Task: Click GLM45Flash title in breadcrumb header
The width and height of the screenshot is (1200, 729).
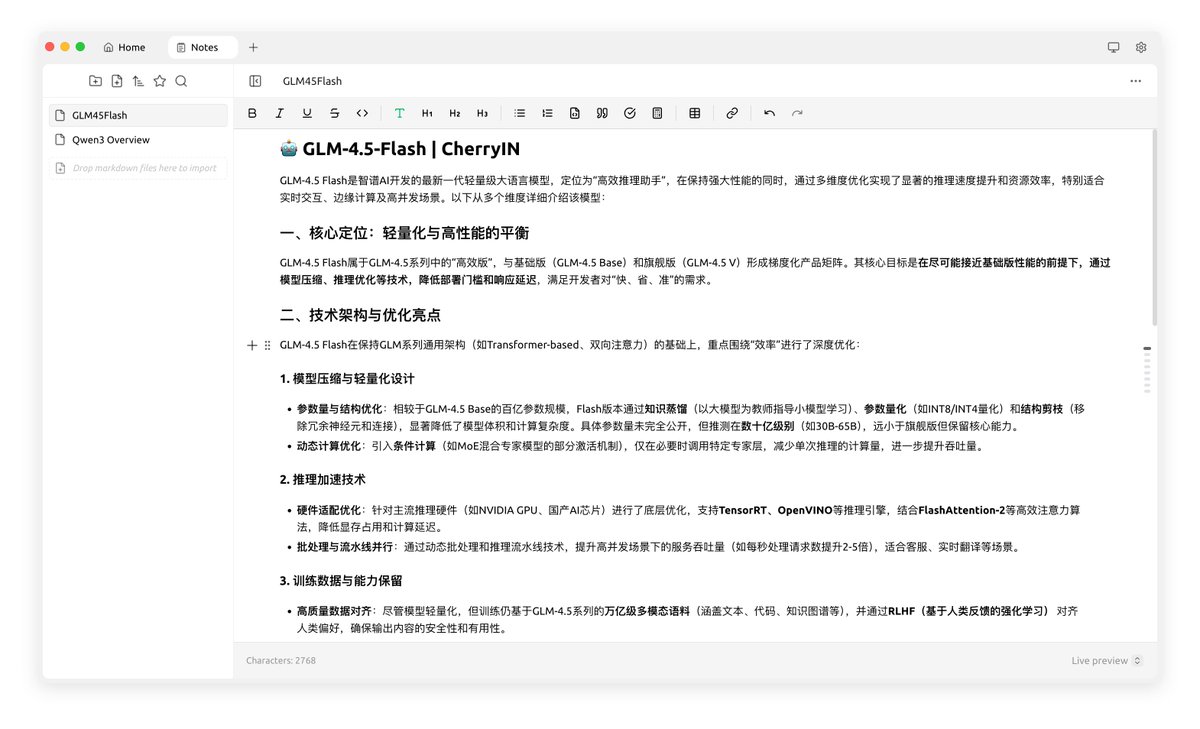Action: (312, 81)
